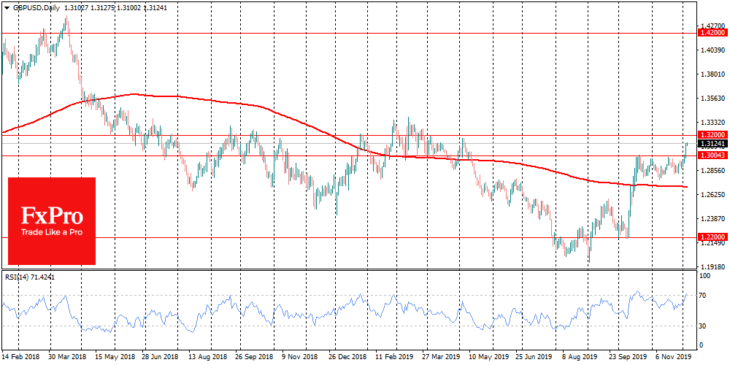Image resolution: width=730 pixels, height=365 pixels.
Task: Click the 1.30043 price level label
Action: point(711,155)
